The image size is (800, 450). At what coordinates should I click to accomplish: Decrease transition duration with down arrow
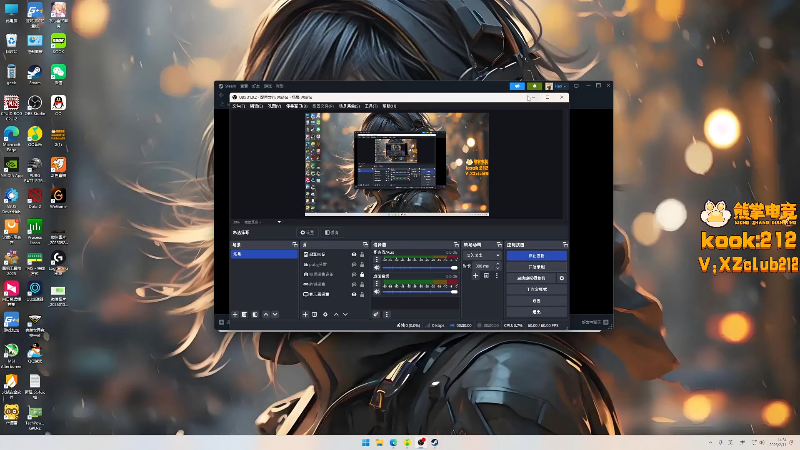[x=498, y=268]
